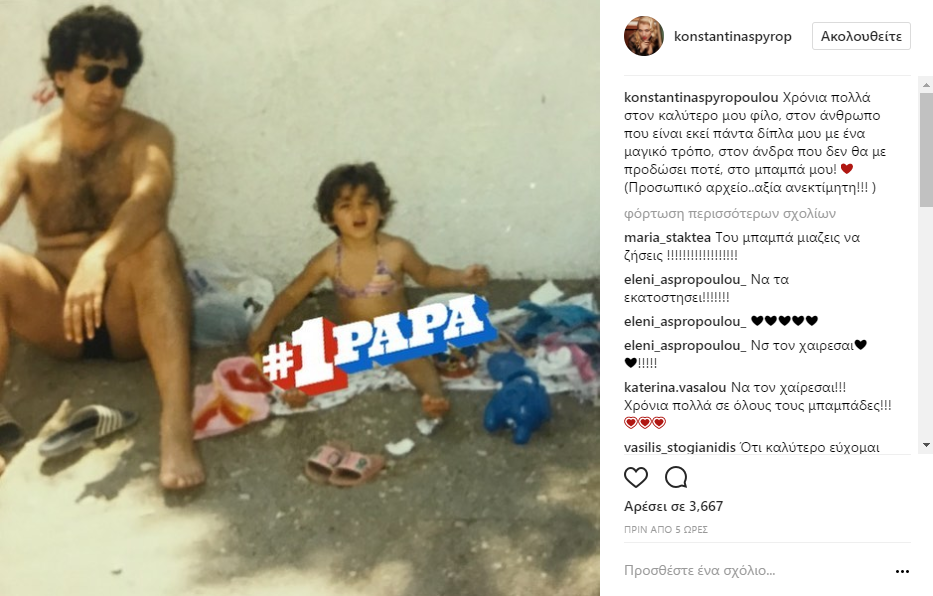The image size is (933, 596).
Task: Click konstantinaspyropoulou username in the caption
Action: (x=701, y=97)
